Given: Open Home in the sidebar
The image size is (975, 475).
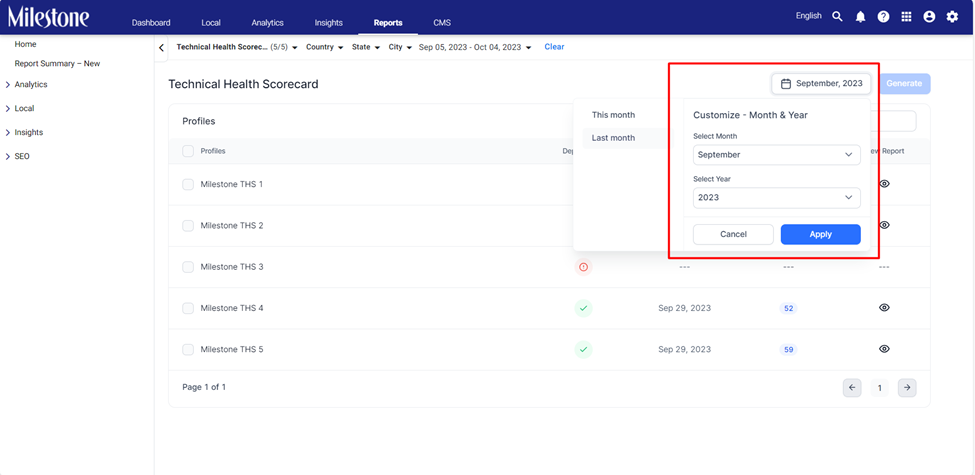Looking at the screenshot, I should [25, 45].
